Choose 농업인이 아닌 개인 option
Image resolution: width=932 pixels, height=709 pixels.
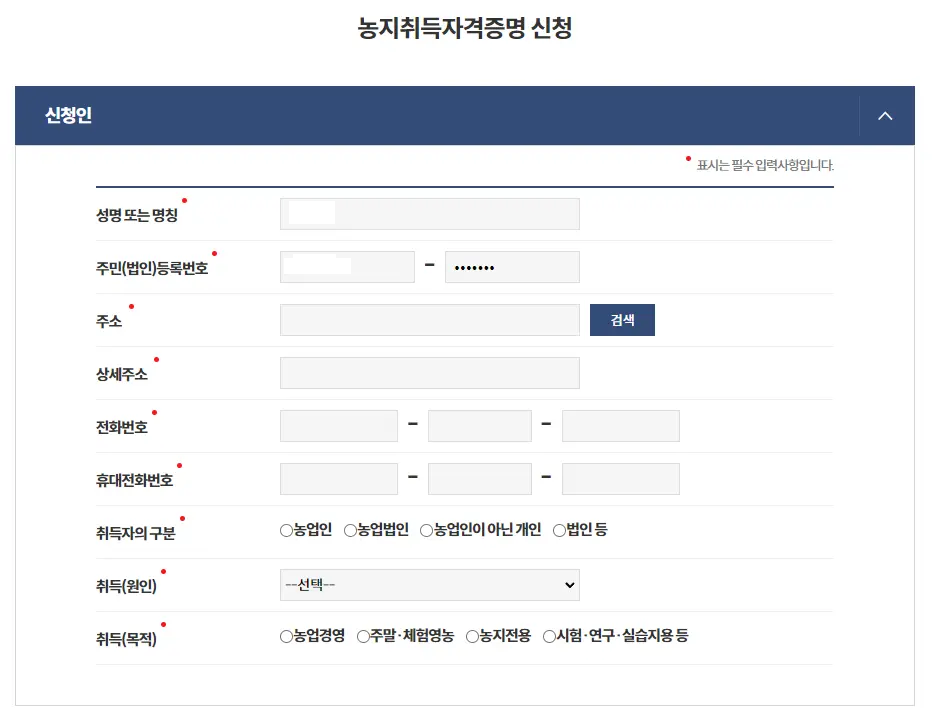pos(426,531)
